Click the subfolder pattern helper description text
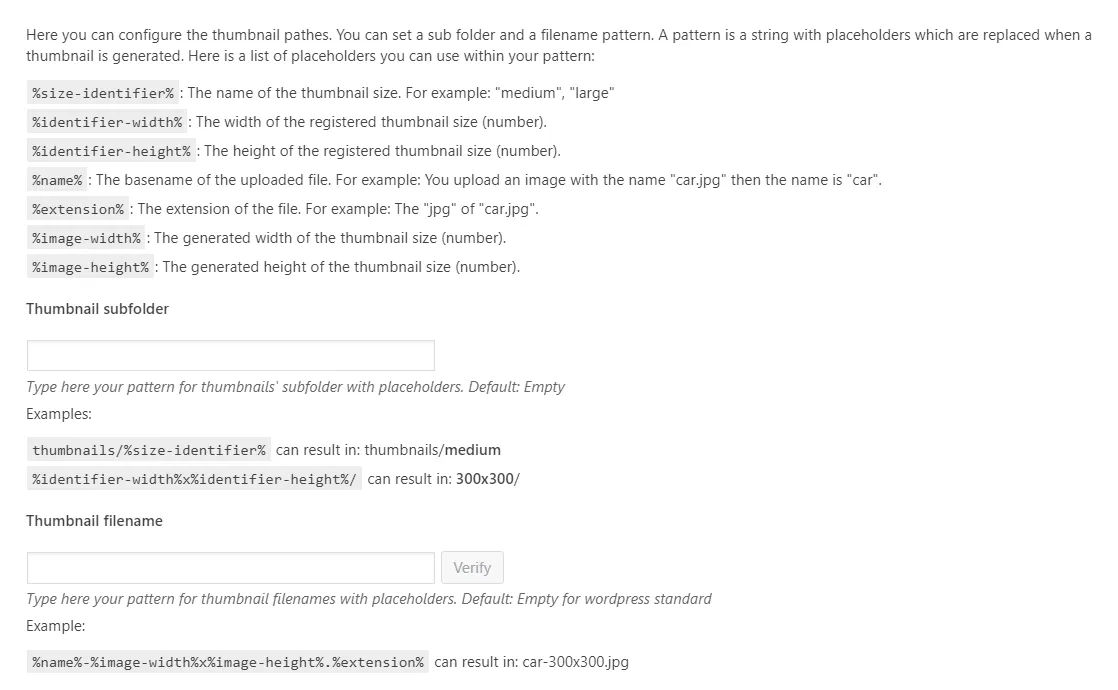The height and width of the screenshot is (690, 1118). [295, 386]
